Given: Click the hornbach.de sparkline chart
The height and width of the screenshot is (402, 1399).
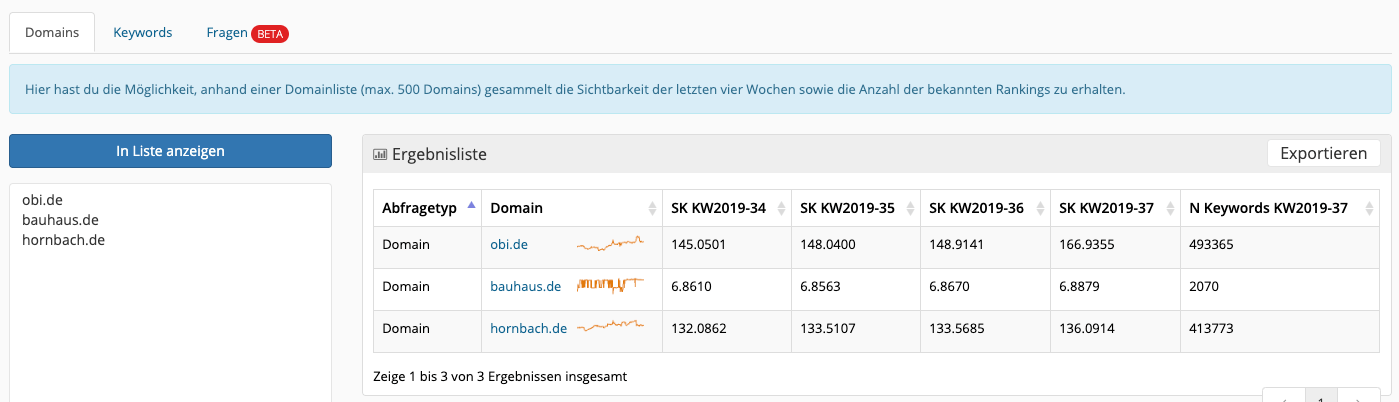Looking at the screenshot, I should (610, 327).
